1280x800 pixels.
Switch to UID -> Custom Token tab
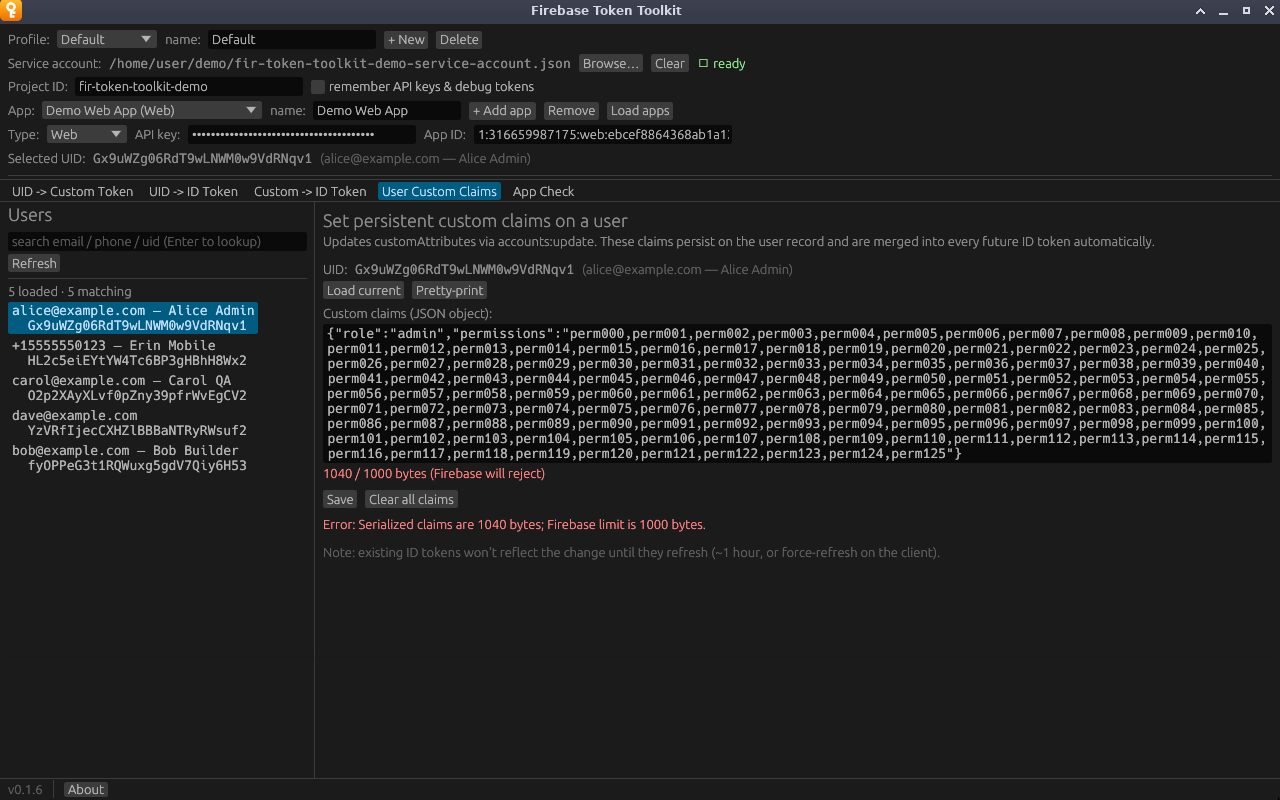[x=72, y=191]
